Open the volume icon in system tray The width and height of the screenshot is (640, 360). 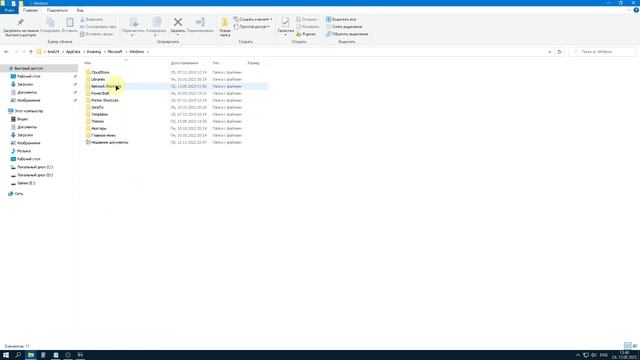594,355
